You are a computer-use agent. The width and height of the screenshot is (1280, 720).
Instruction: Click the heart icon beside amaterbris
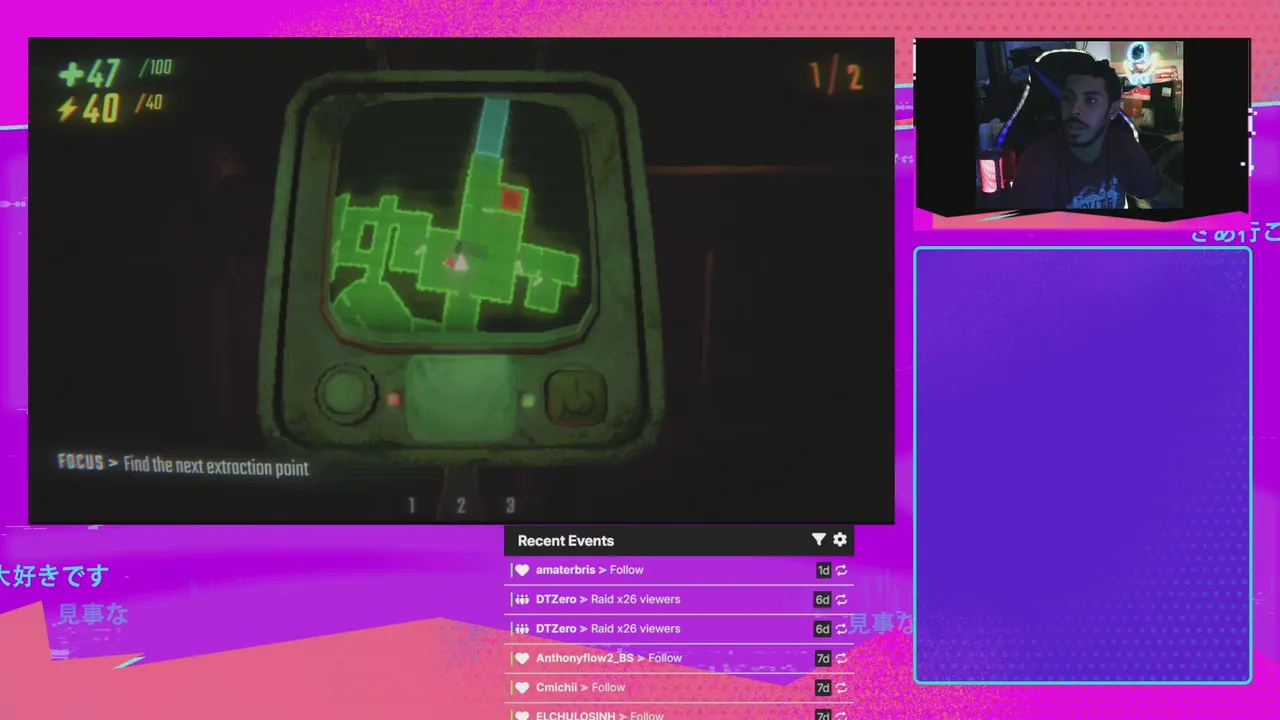(522, 570)
